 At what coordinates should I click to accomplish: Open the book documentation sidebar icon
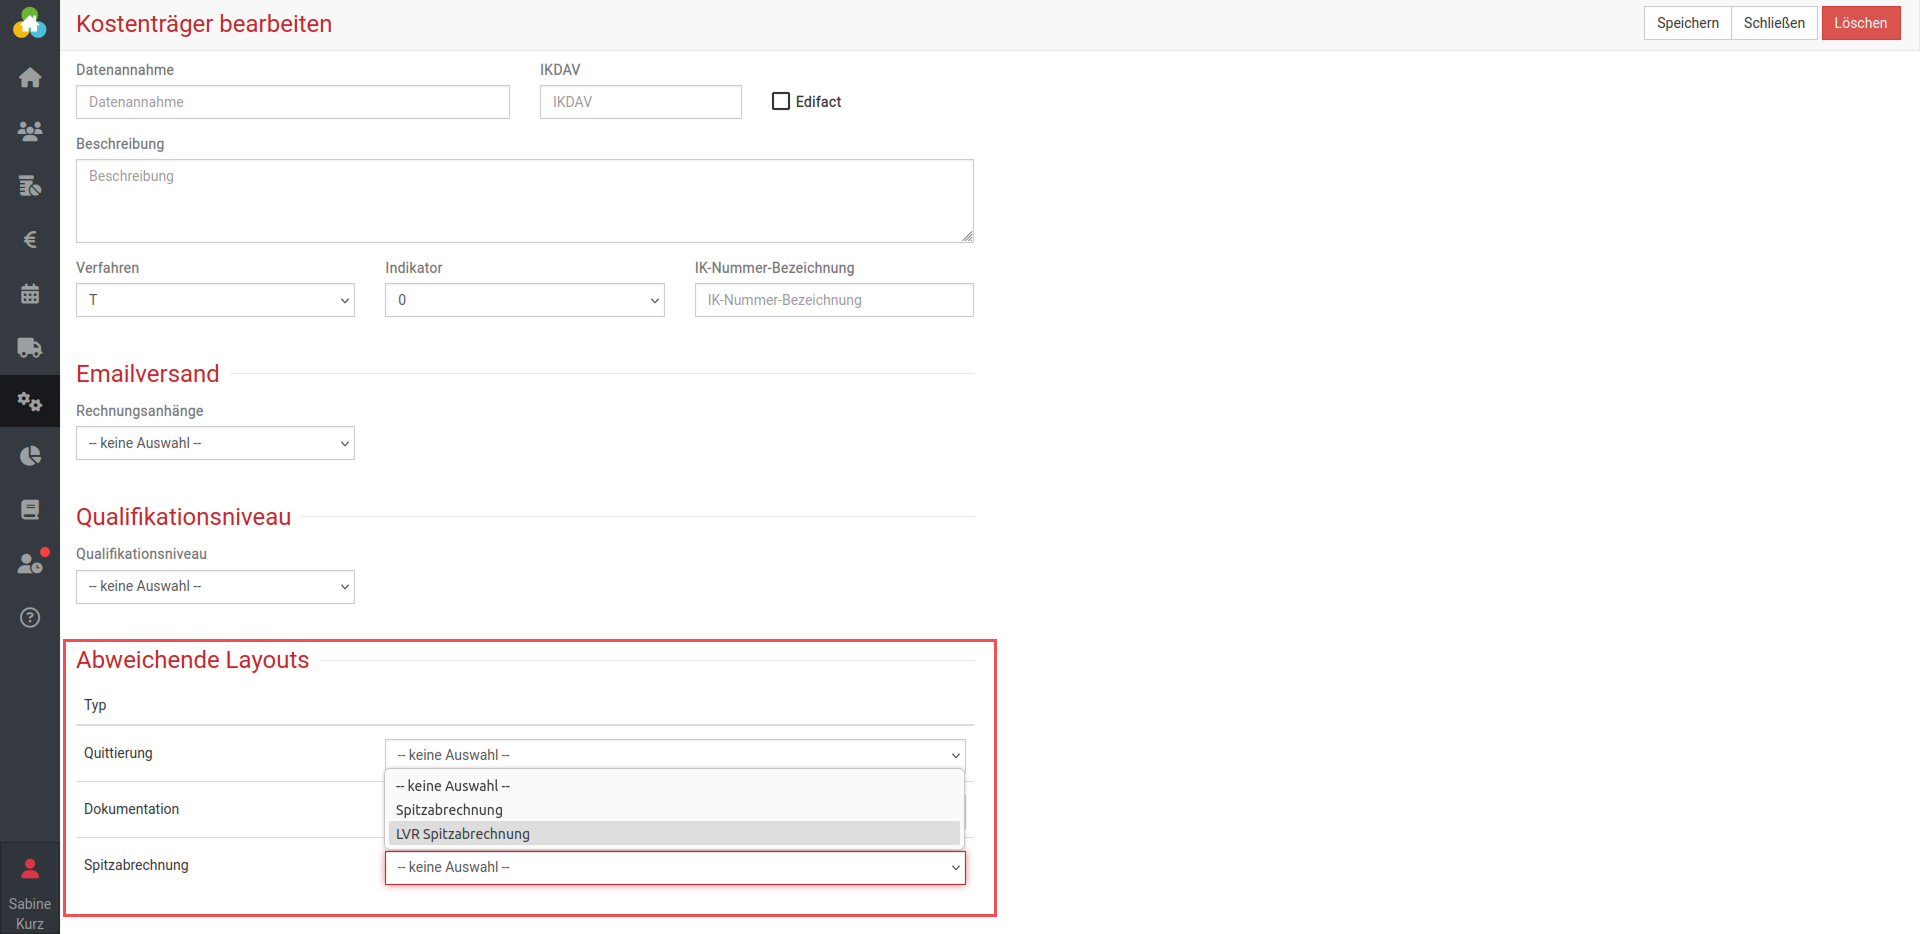pyautogui.click(x=30, y=509)
